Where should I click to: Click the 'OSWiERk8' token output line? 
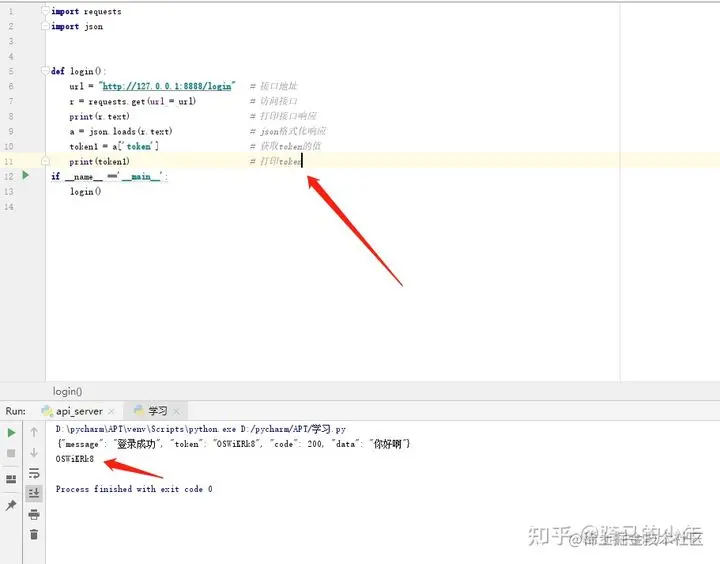[75, 459]
